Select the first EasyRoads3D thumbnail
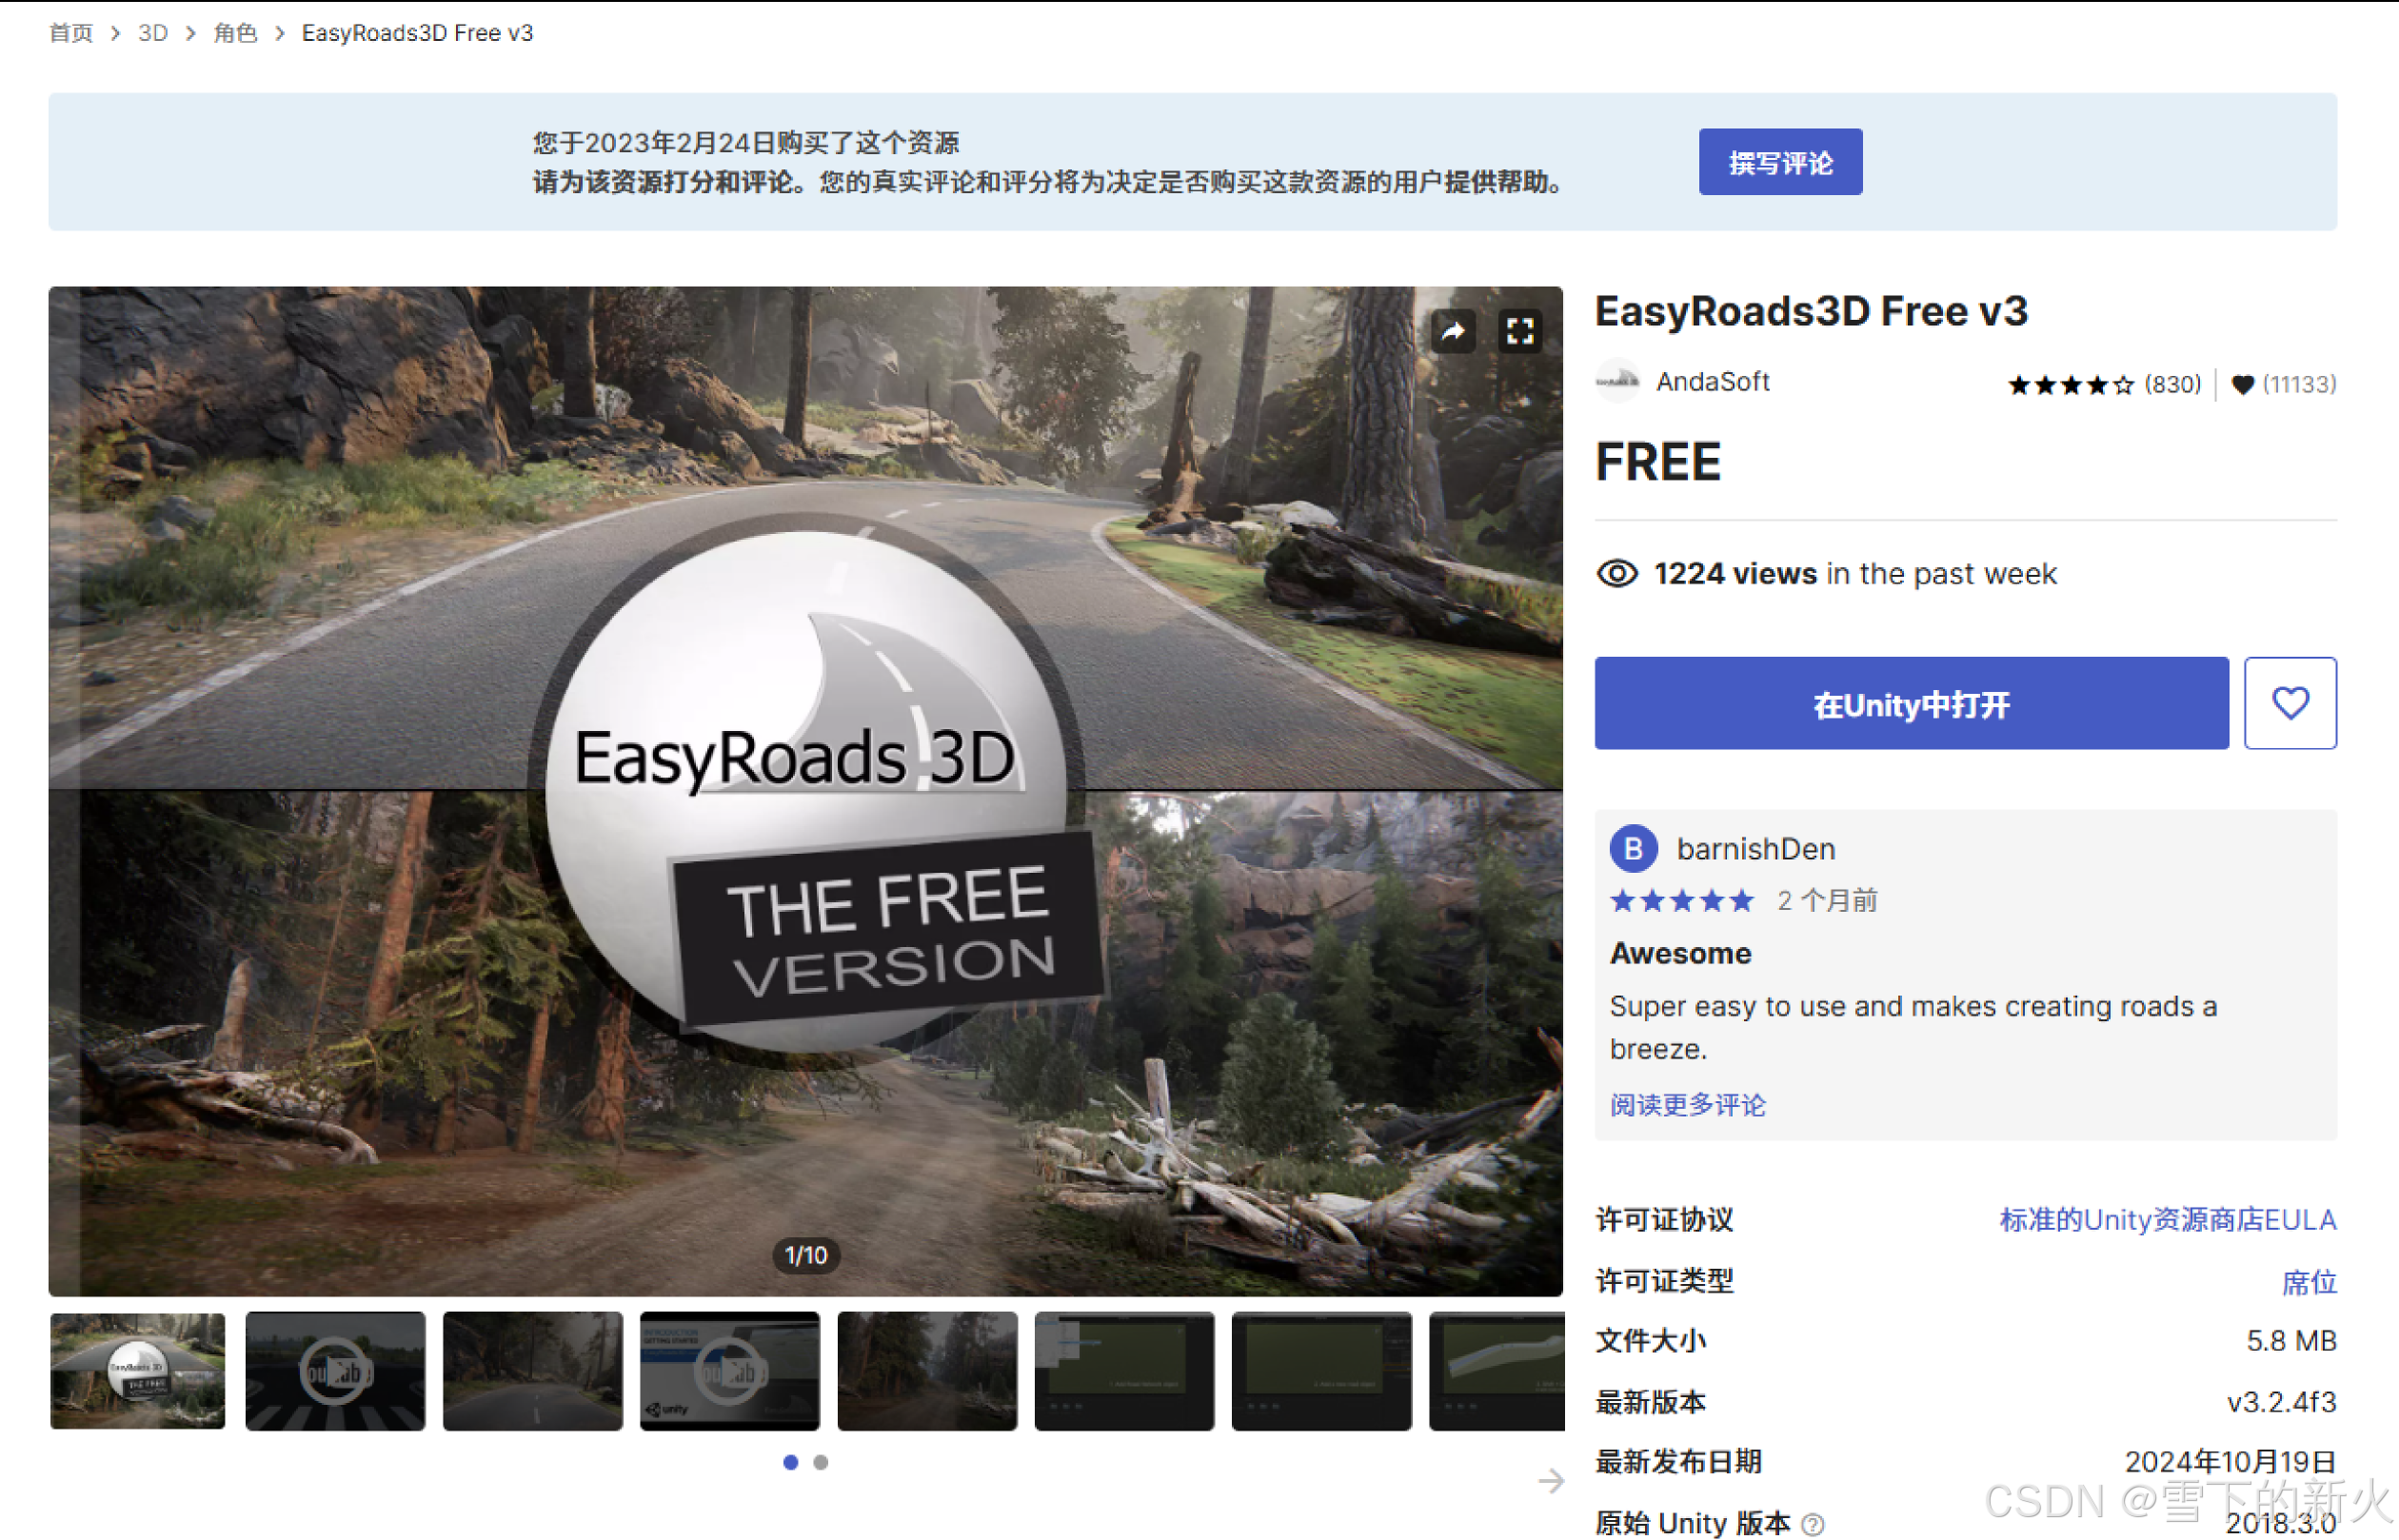 click(x=137, y=1370)
